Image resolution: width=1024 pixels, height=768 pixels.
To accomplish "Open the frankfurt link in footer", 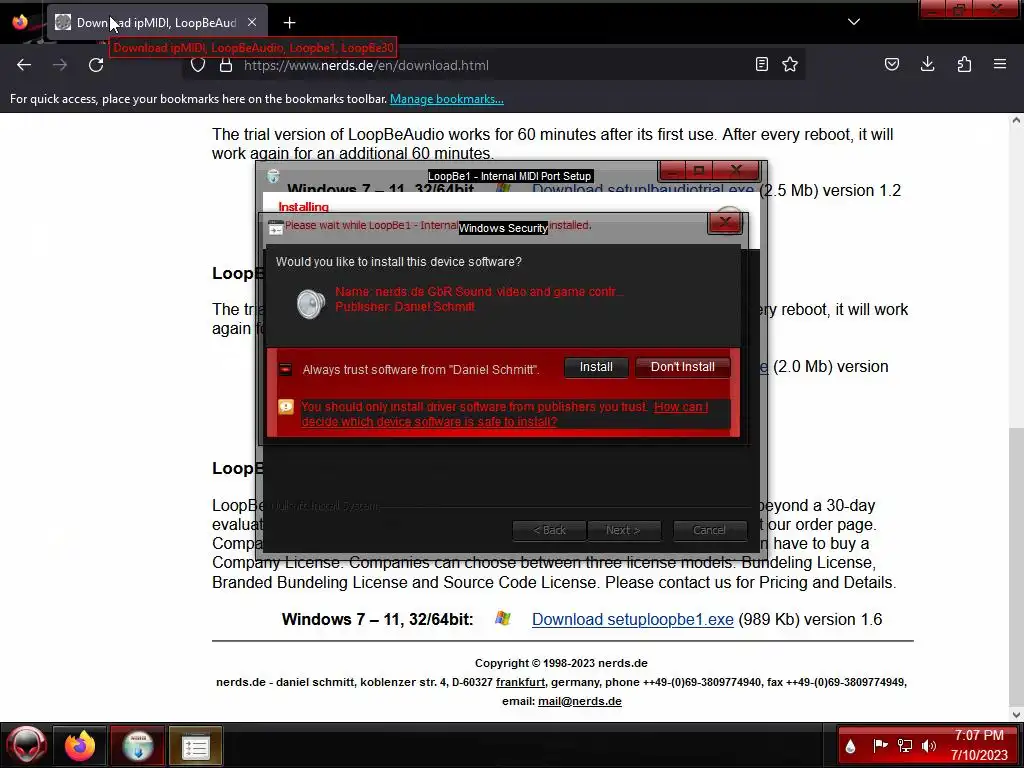I will (520, 682).
